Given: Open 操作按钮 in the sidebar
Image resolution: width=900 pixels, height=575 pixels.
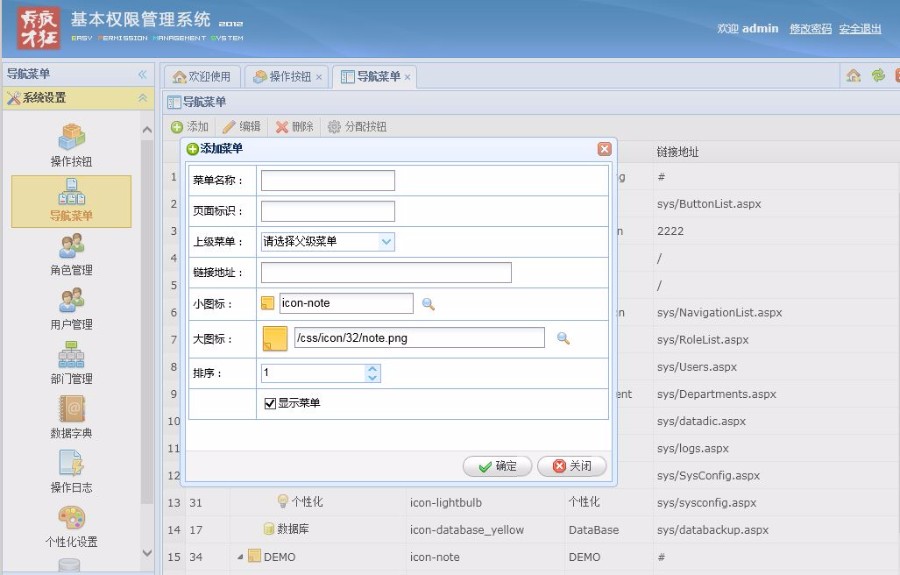Looking at the screenshot, I should 71,145.
